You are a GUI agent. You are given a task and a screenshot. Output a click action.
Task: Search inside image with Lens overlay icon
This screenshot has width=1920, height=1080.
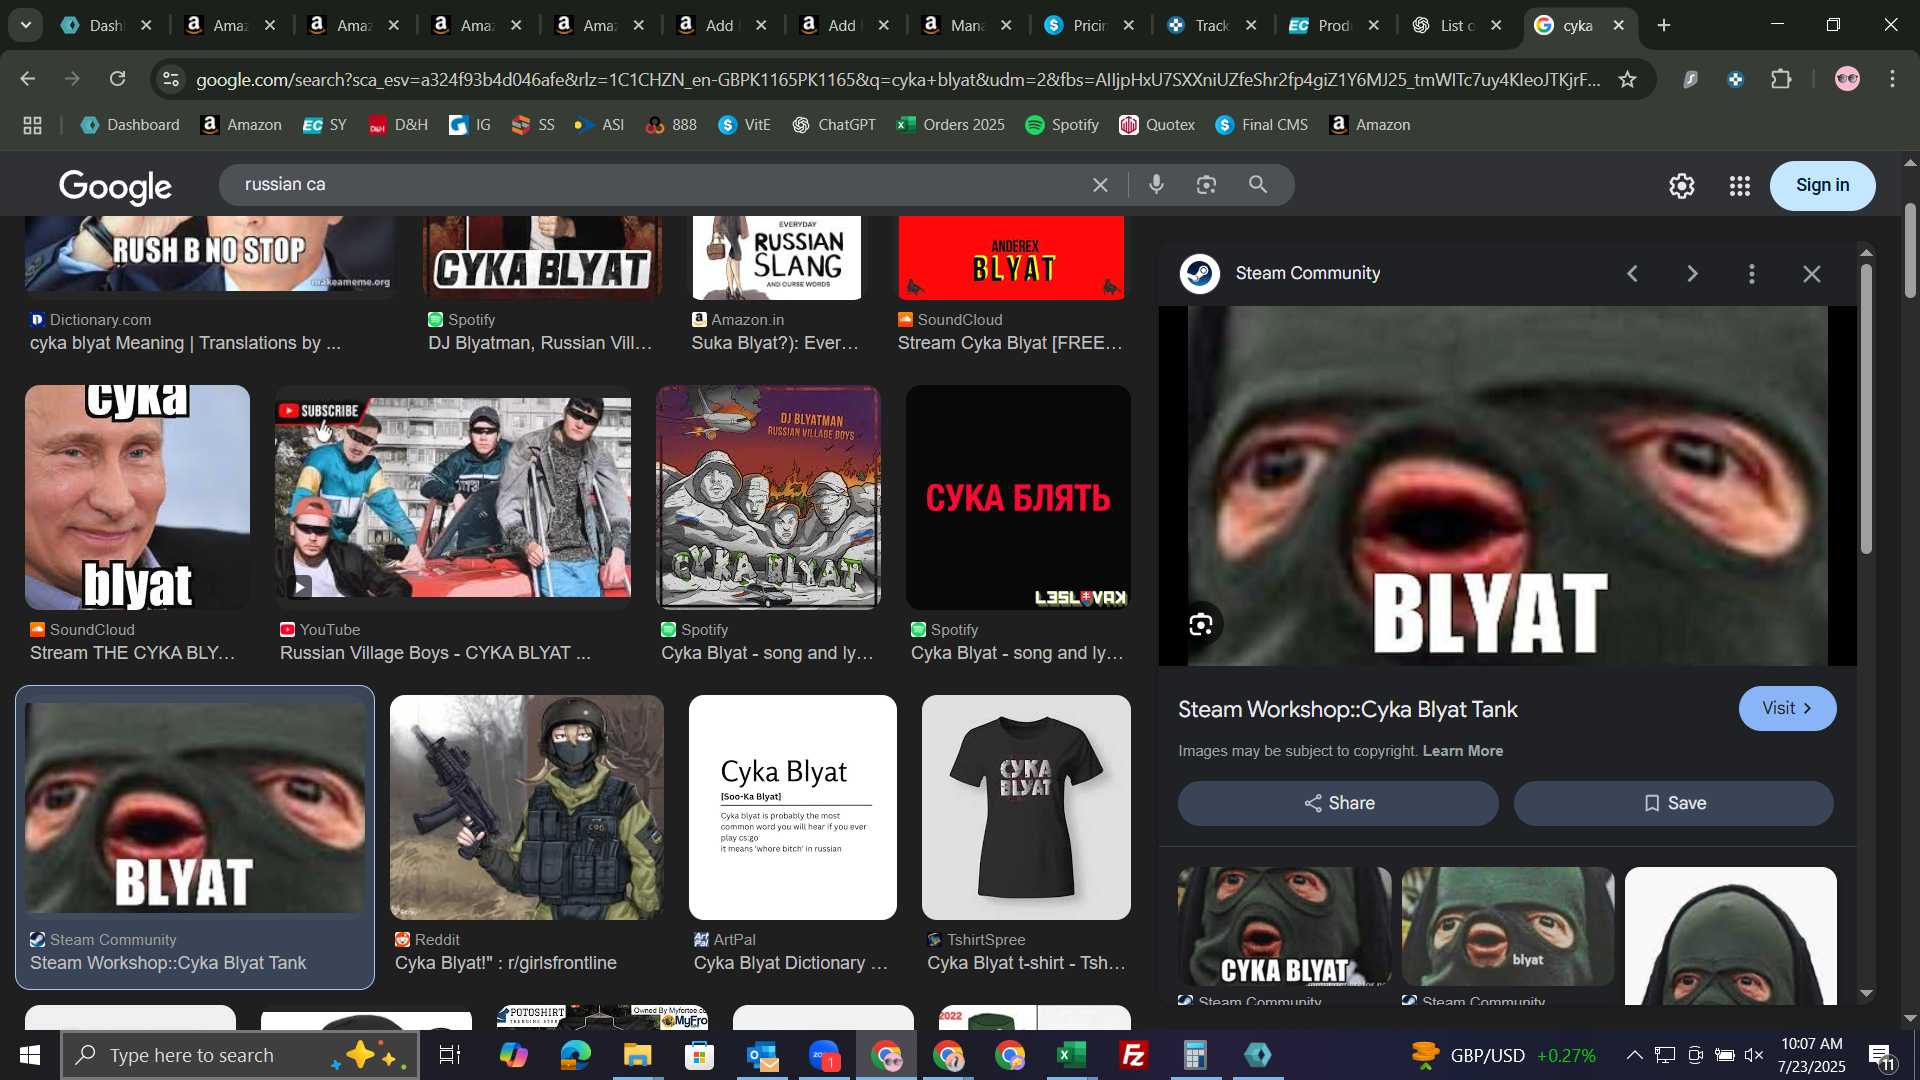coord(1201,625)
